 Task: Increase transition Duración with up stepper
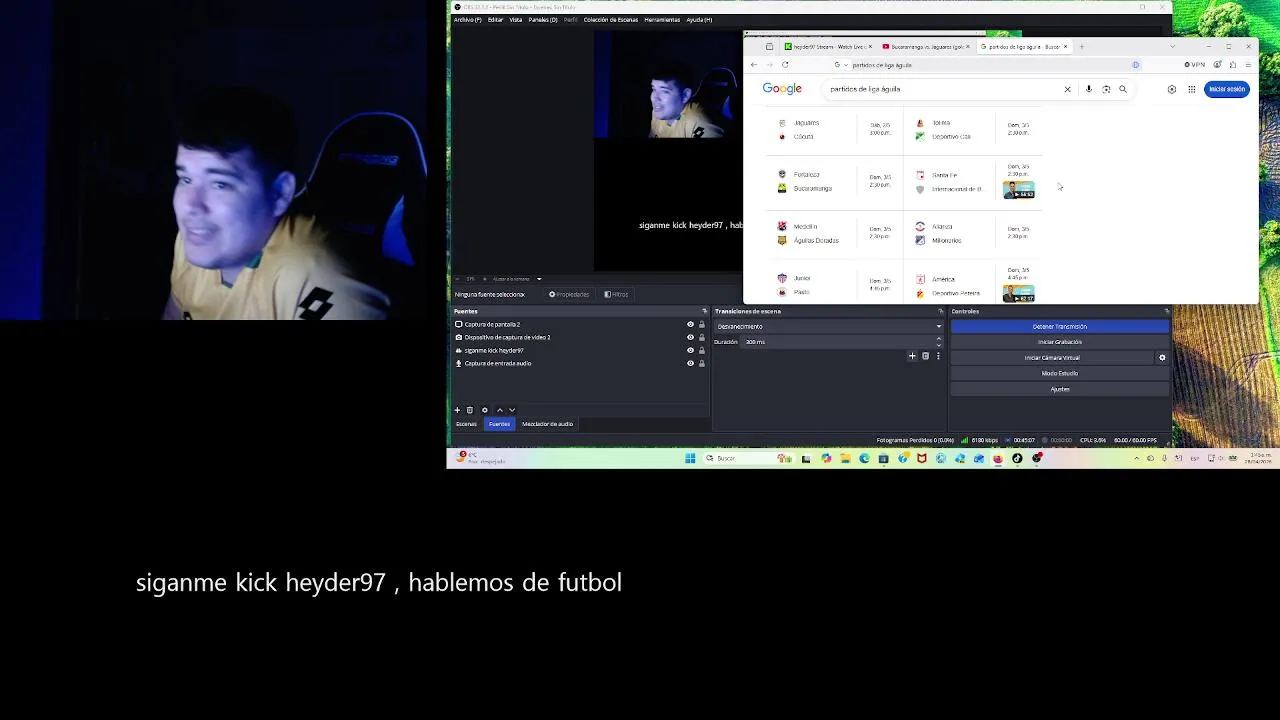[x=938, y=339]
